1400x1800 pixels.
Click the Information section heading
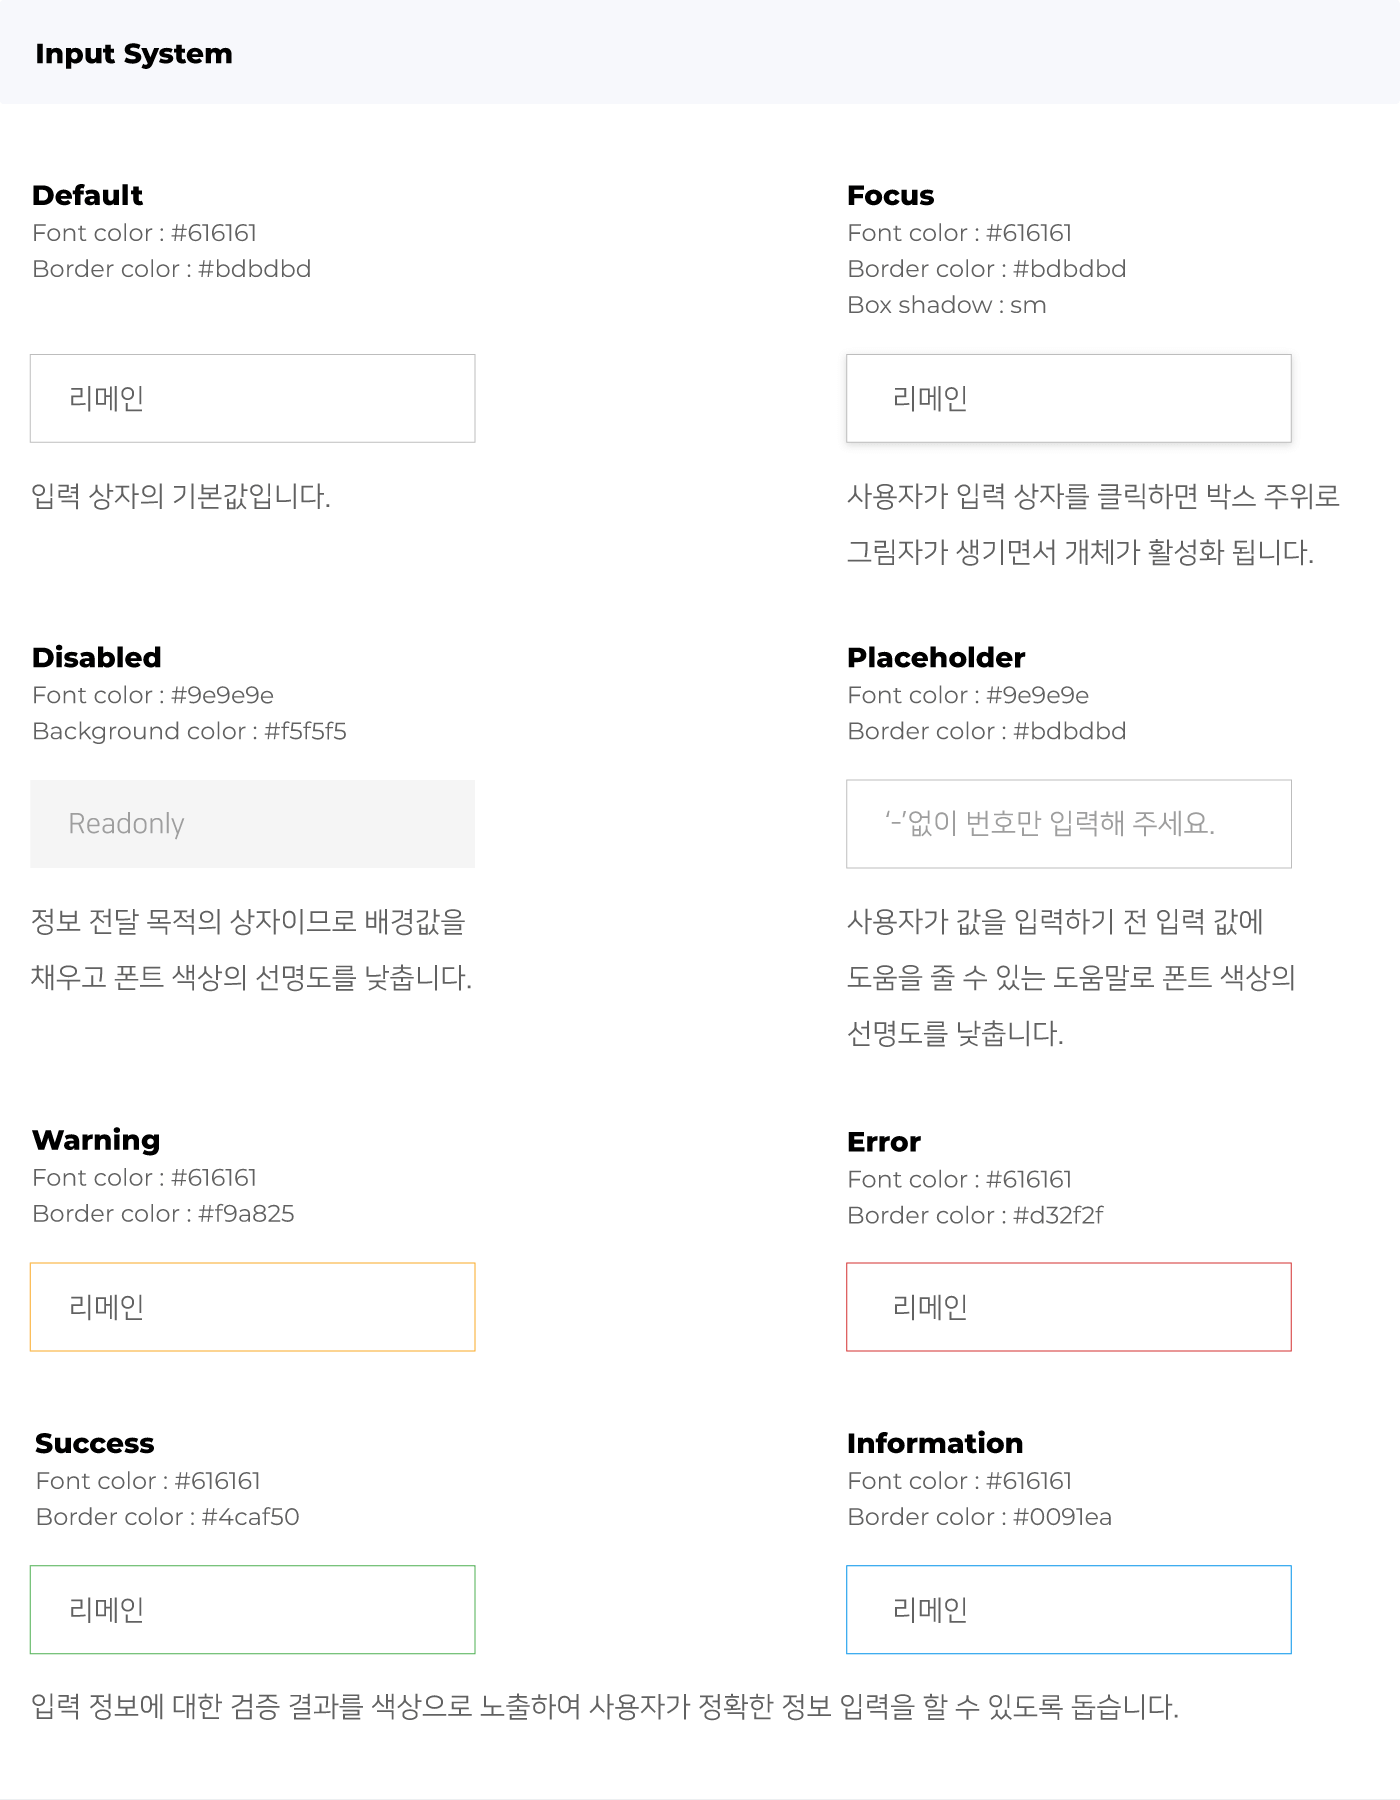[935, 1443]
